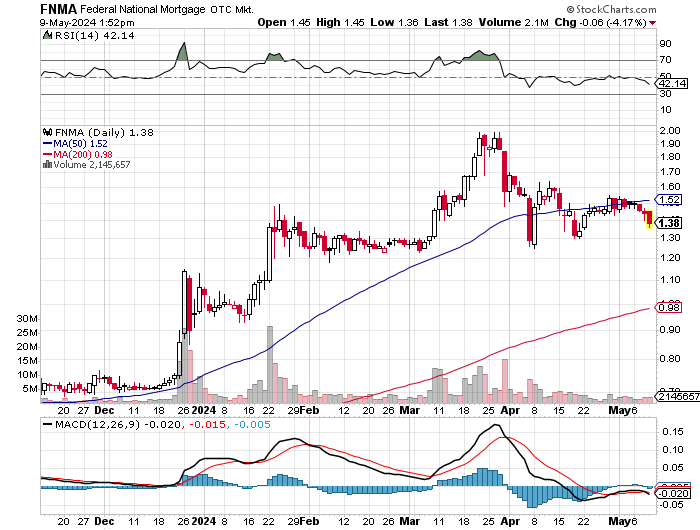Viewport: 700px width, 530px height.
Task: Click the Low 1.36 value
Action: pyautogui.click(x=394, y=22)
